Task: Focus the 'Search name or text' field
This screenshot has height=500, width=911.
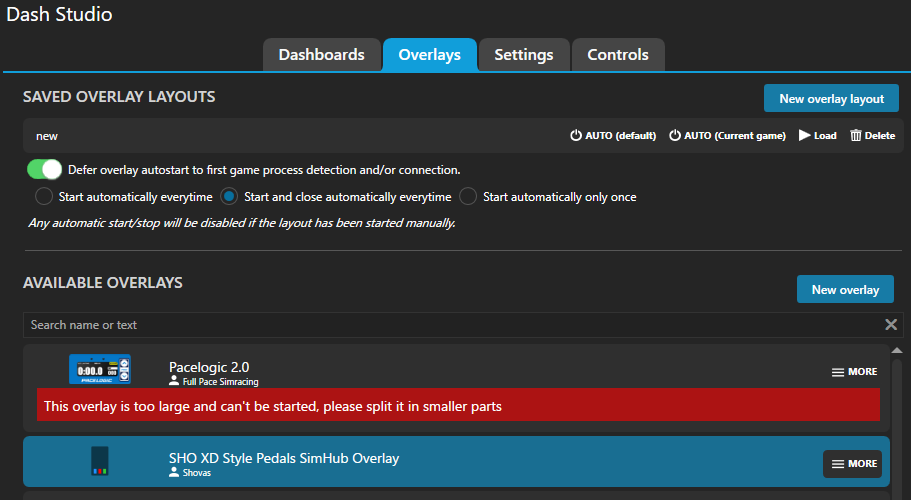Action: tap(450, 325)
